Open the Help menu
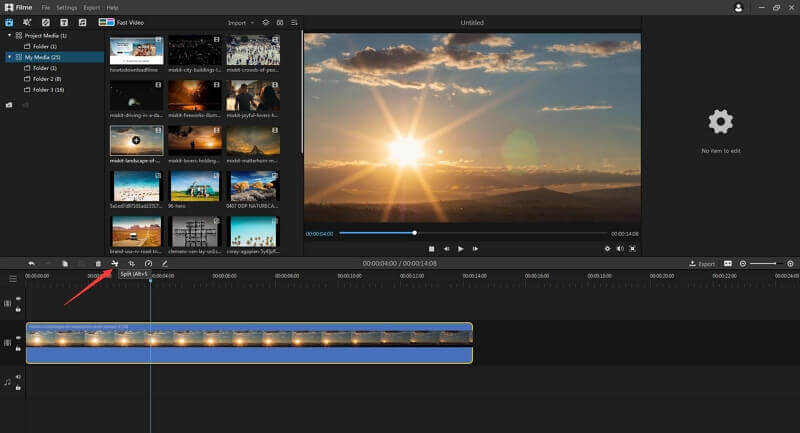800x433 pixels. (x=112, y=8)
